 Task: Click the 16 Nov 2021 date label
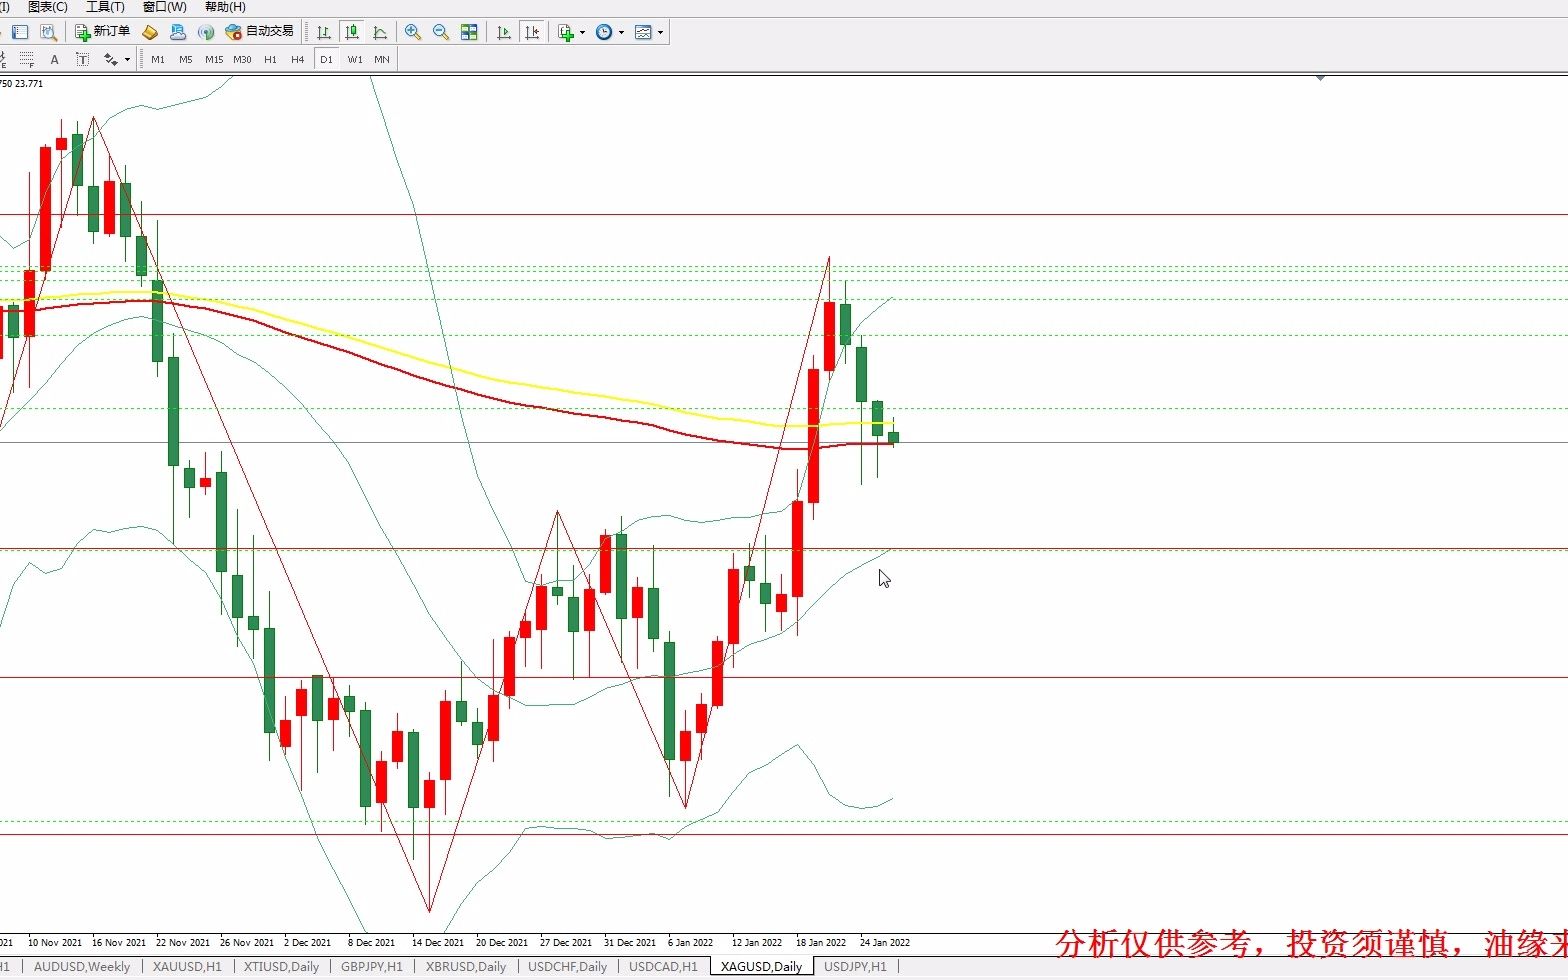coord(119,942)
